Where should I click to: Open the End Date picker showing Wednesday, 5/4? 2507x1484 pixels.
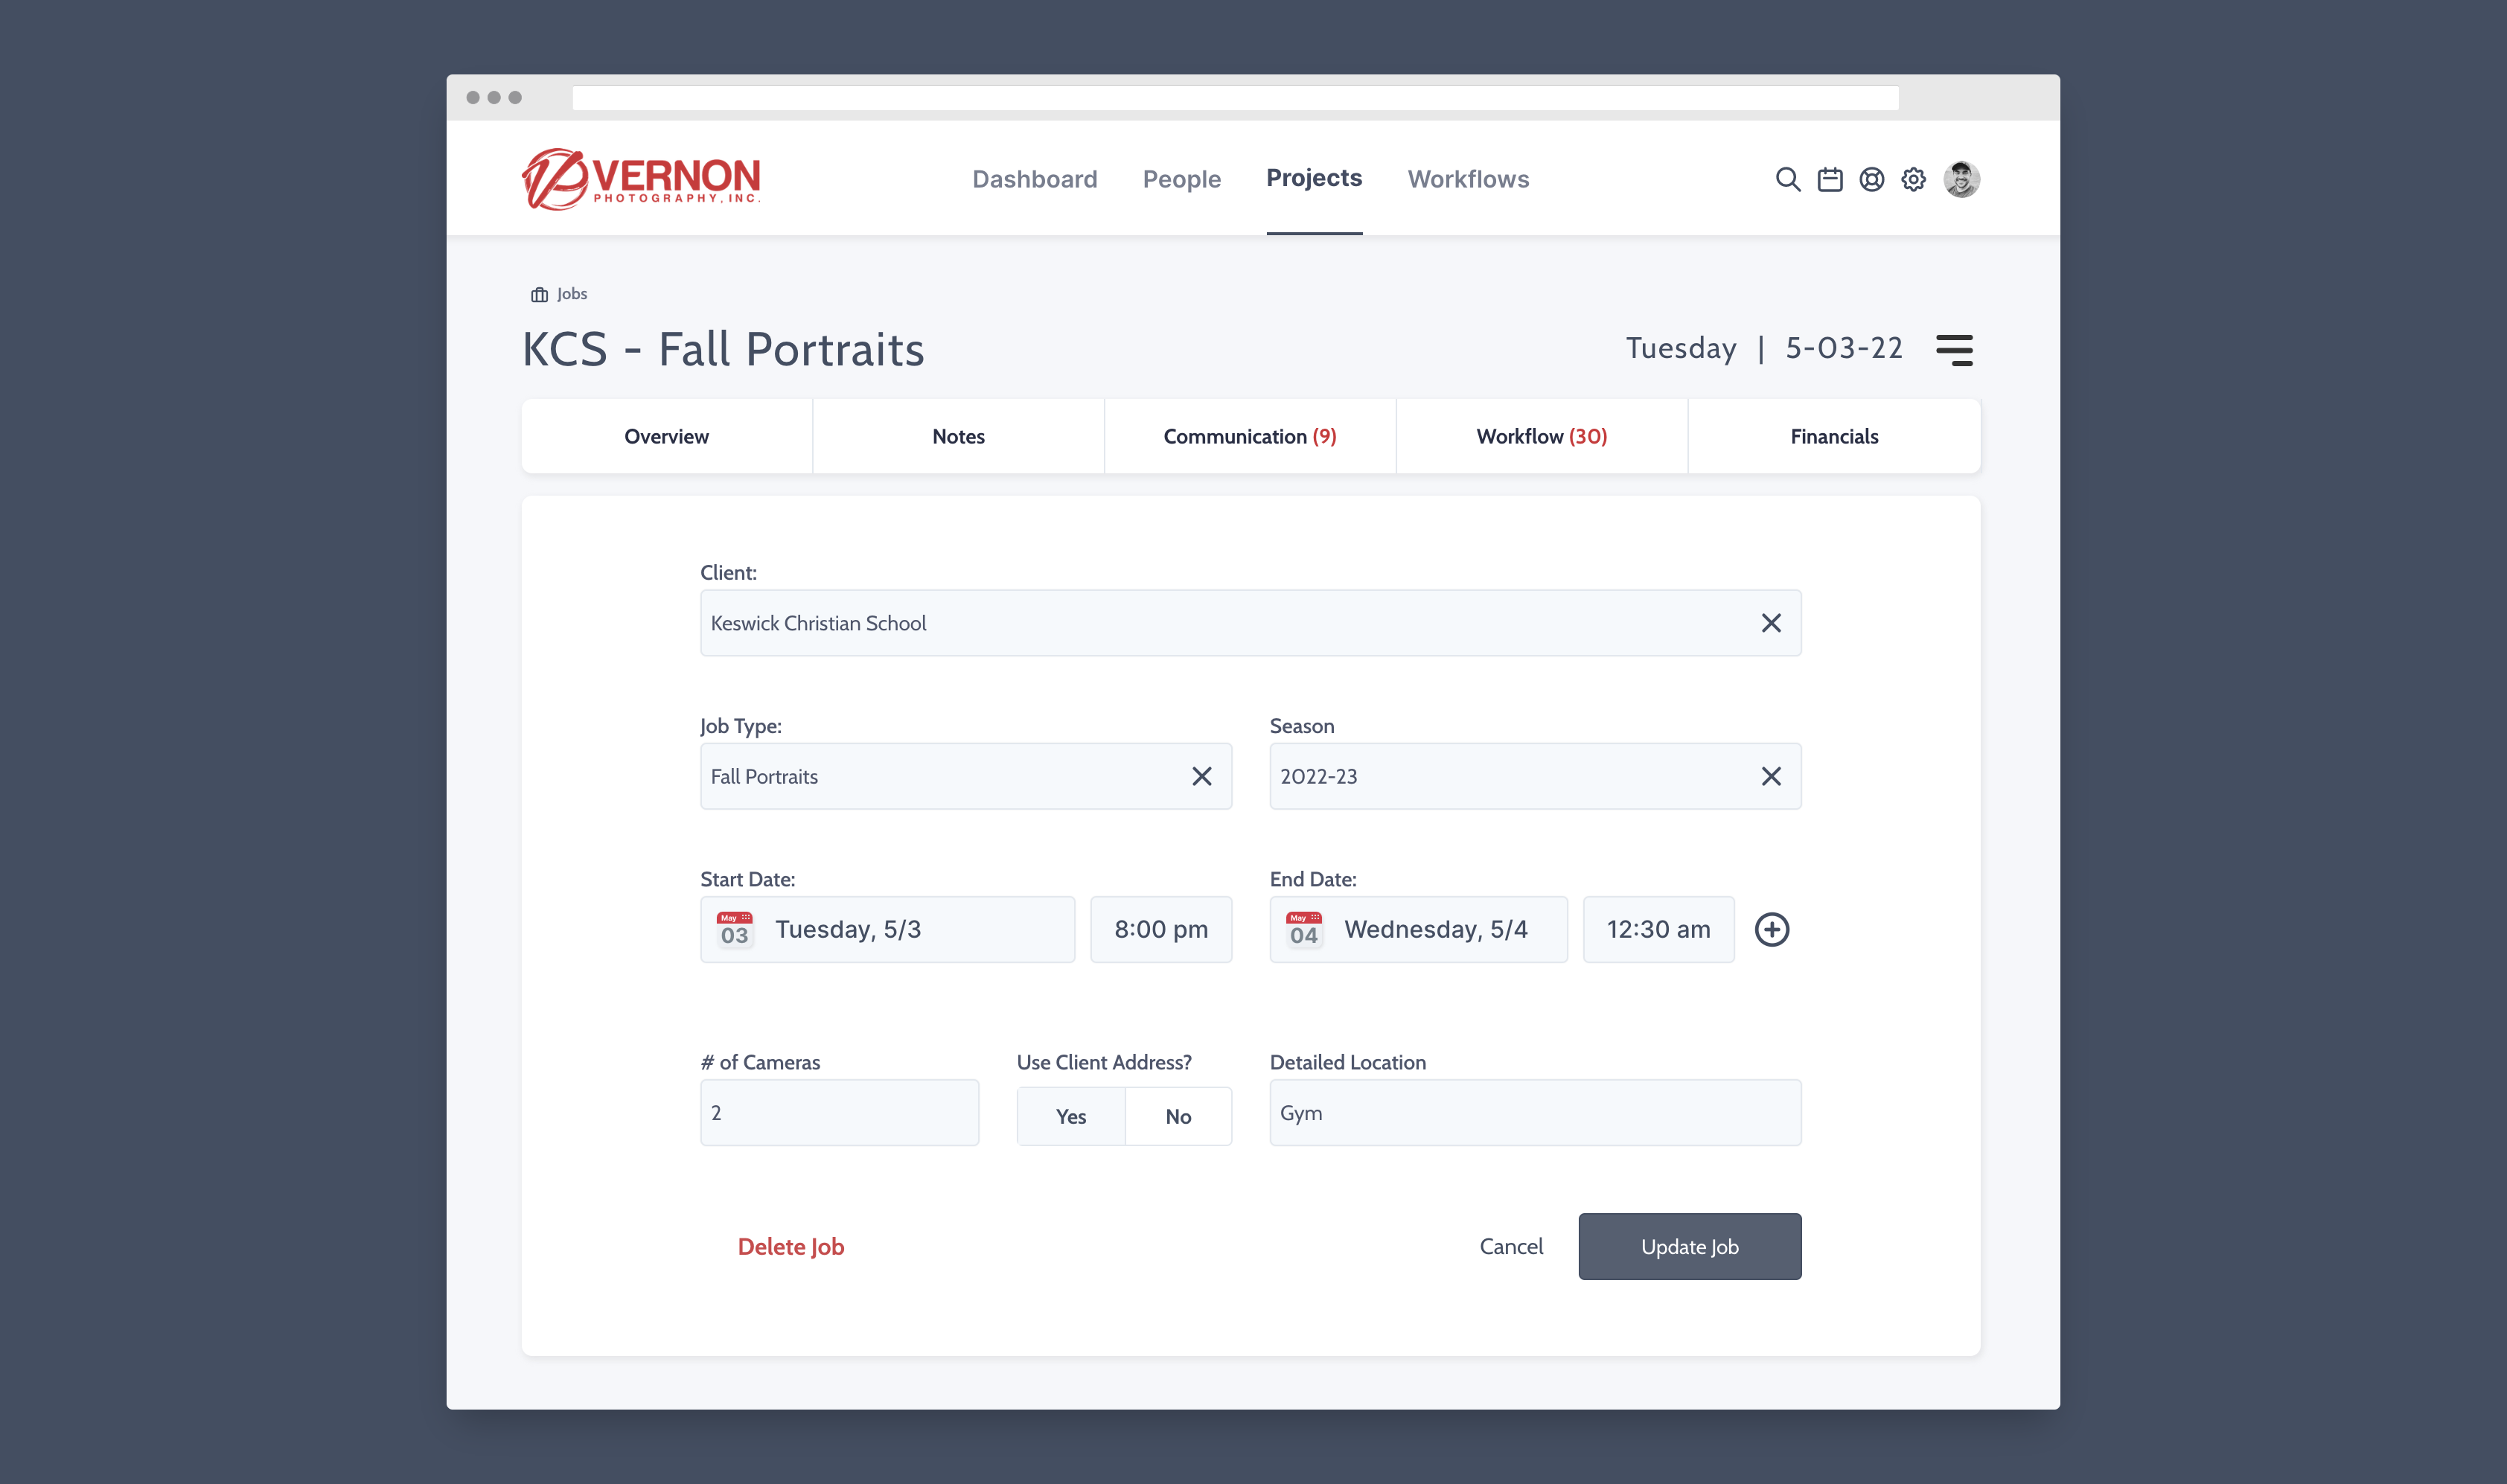coord(1417,929)
